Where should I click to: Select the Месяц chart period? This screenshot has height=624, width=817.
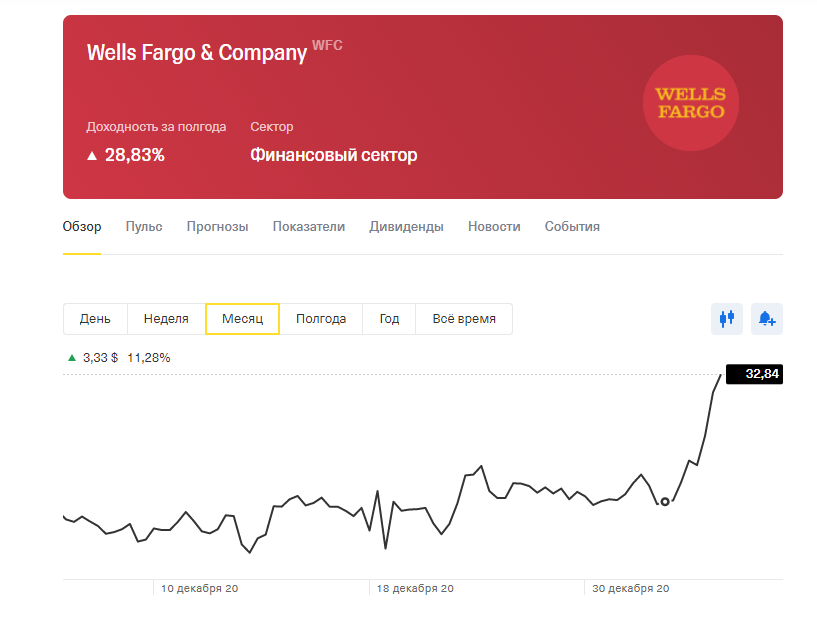pyautogui.click(x=242, y=319)
